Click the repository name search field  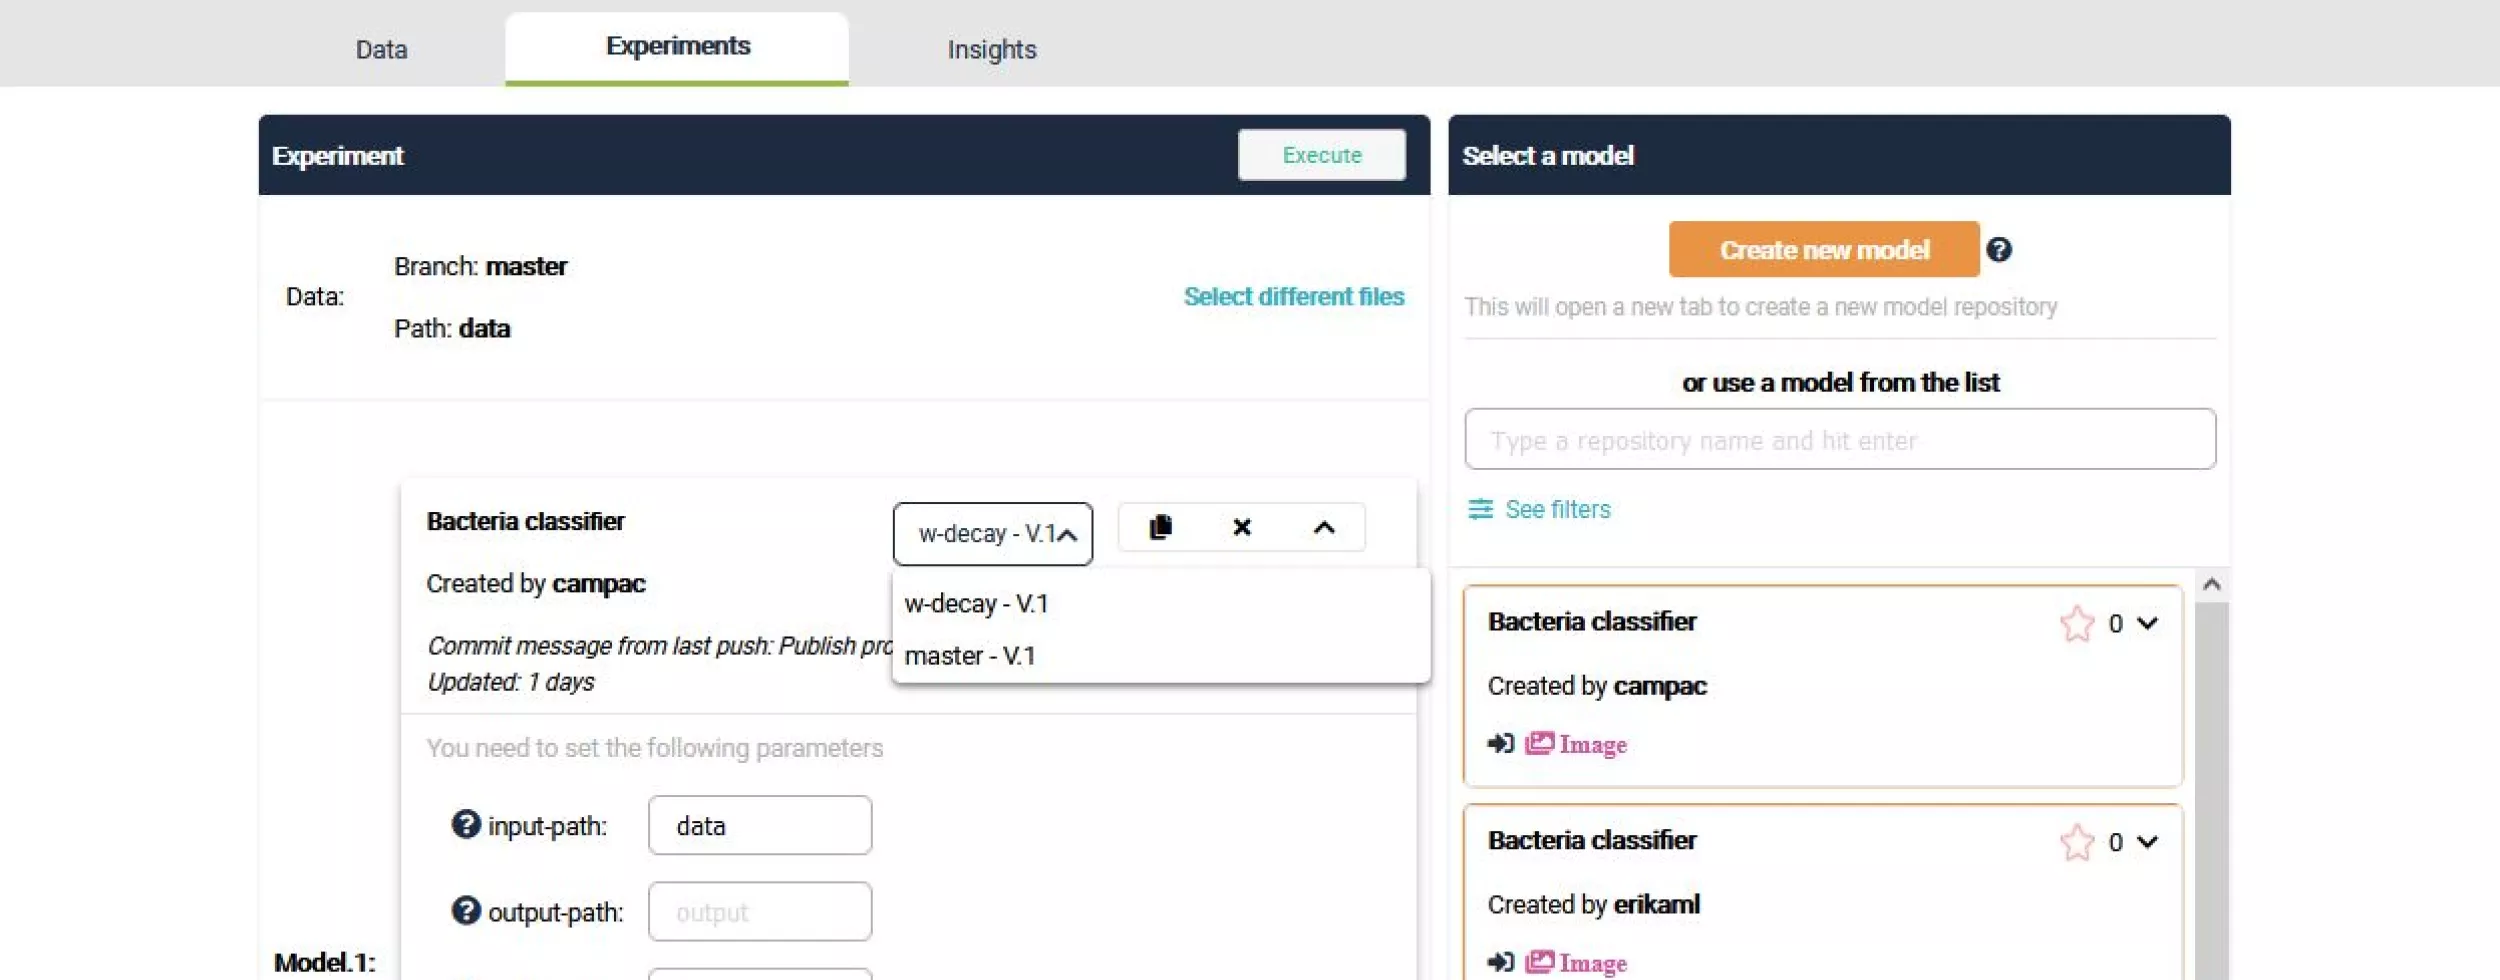(x=1839, y=440)
